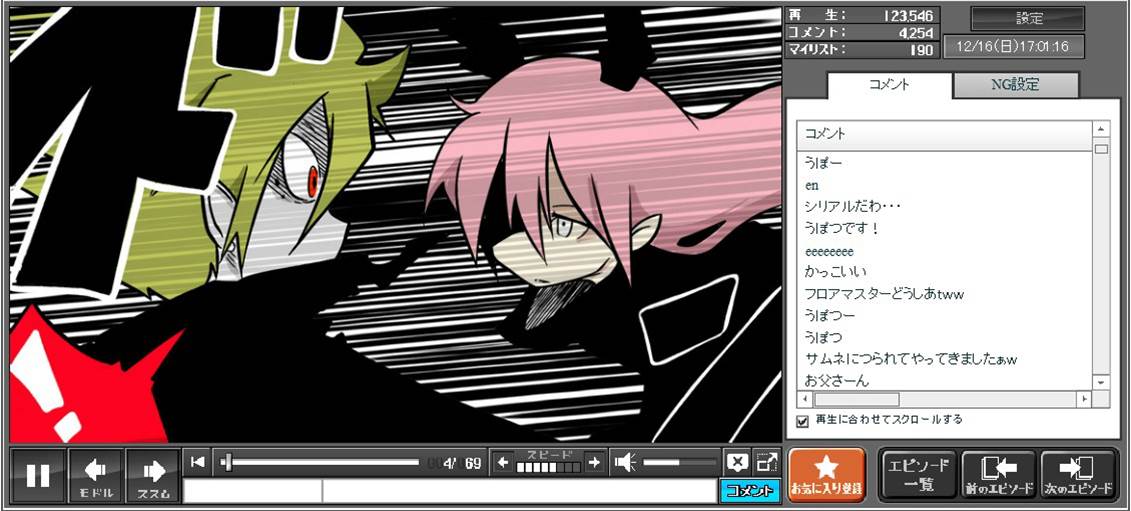Go to the next episode (次のエピソード)

[1078, 475]
